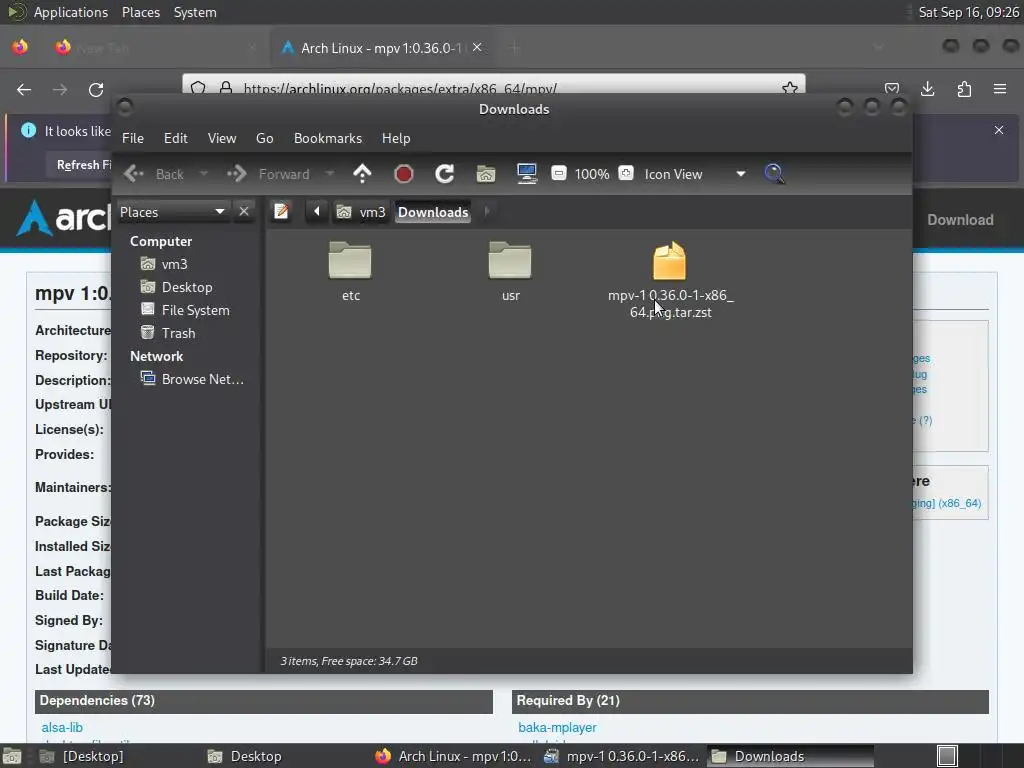Open Firefox hamburger menu
The image size is (1024, 768).
(x=1000, y=89)
